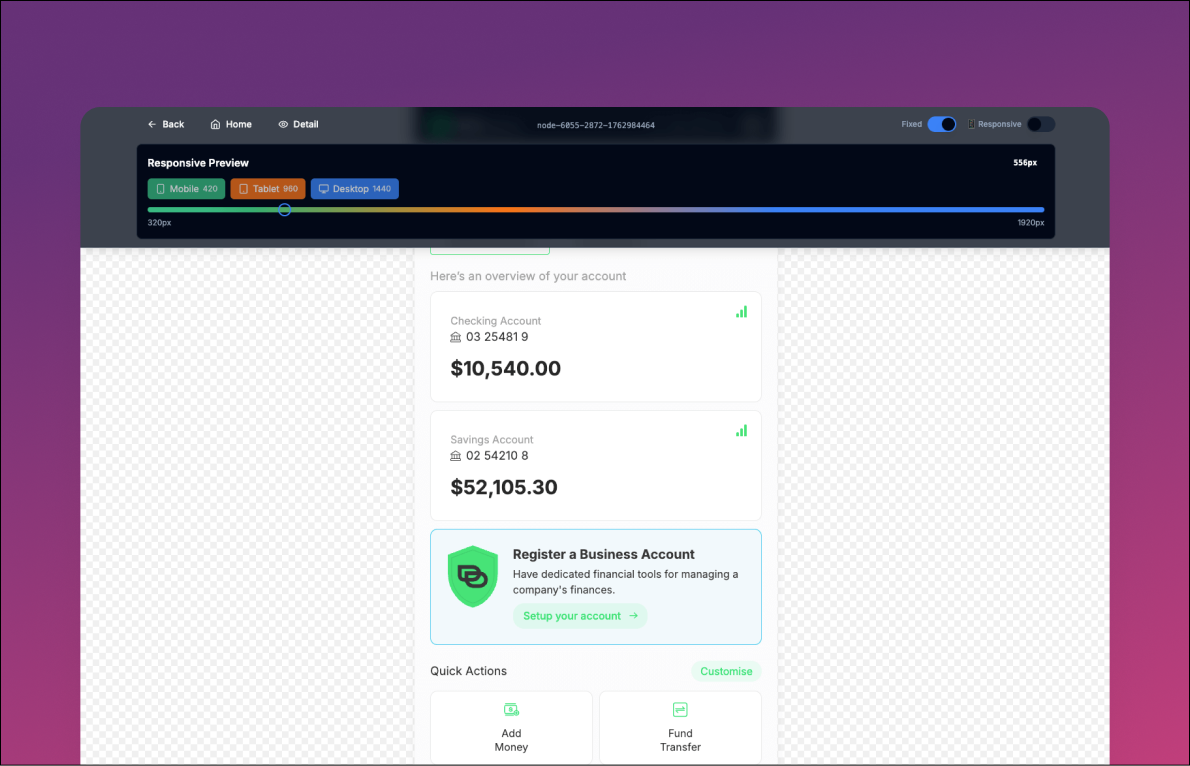The image size is (1190, 766).
Task: Select the Tablet 960 preset
Action: pos(268,189)
